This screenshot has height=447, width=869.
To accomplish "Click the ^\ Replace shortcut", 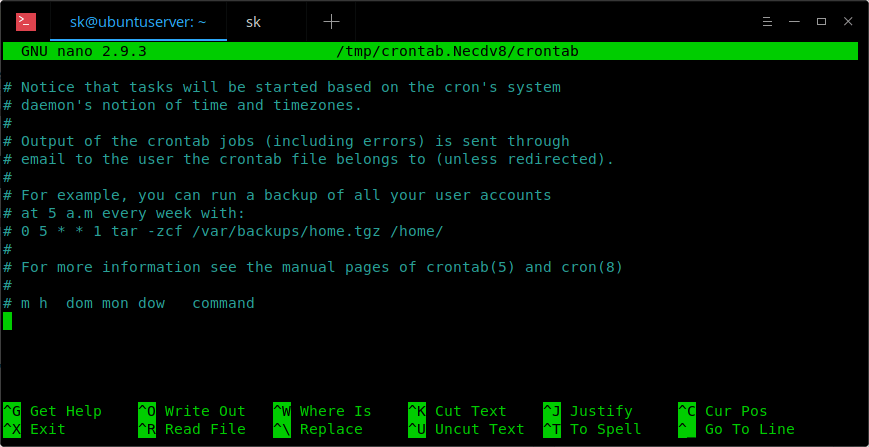I will (x=318, y=429).
